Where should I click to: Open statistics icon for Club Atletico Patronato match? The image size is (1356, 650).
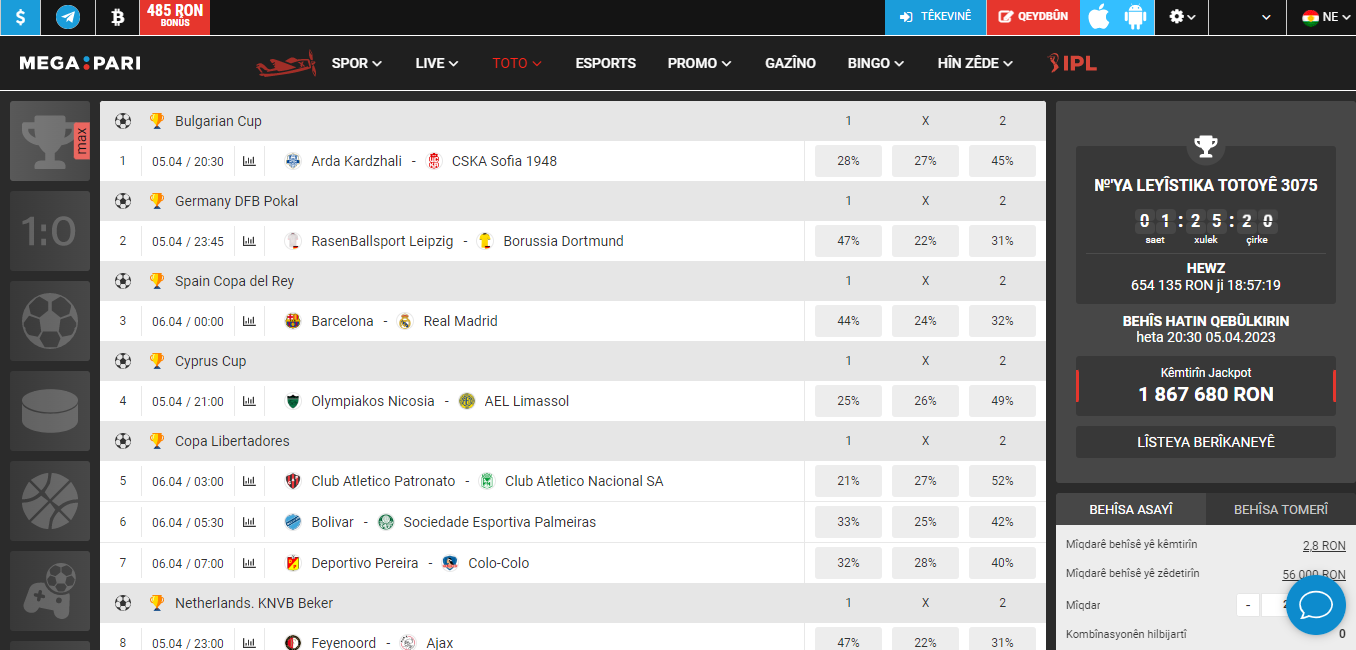[249, 481]
